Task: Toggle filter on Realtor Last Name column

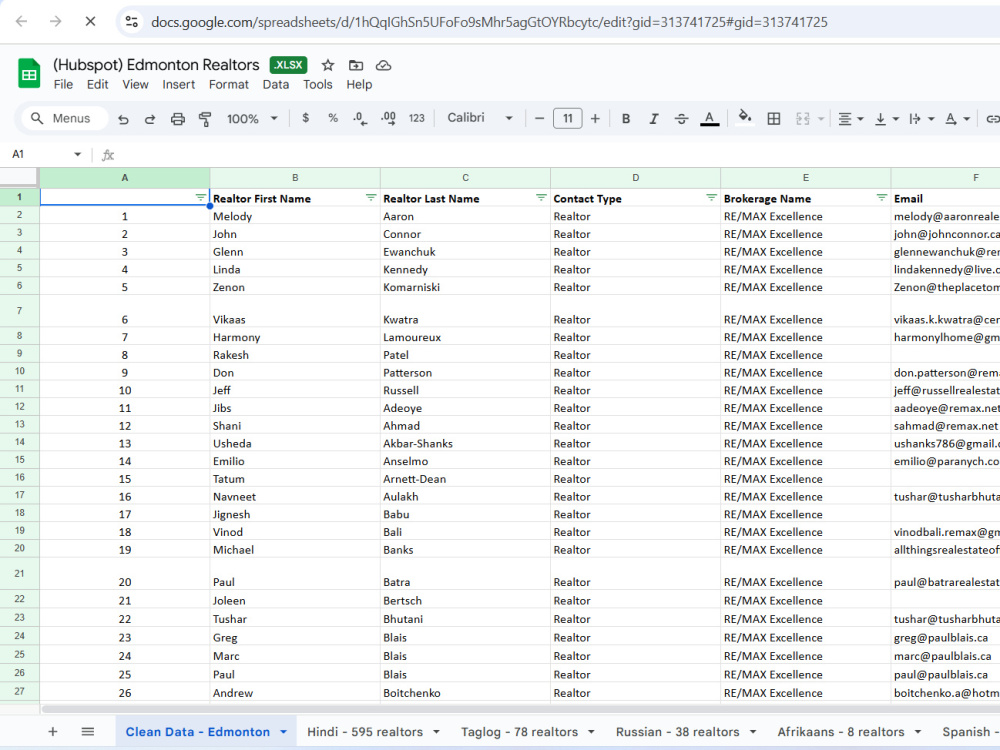Action: (x=541, y=198)
